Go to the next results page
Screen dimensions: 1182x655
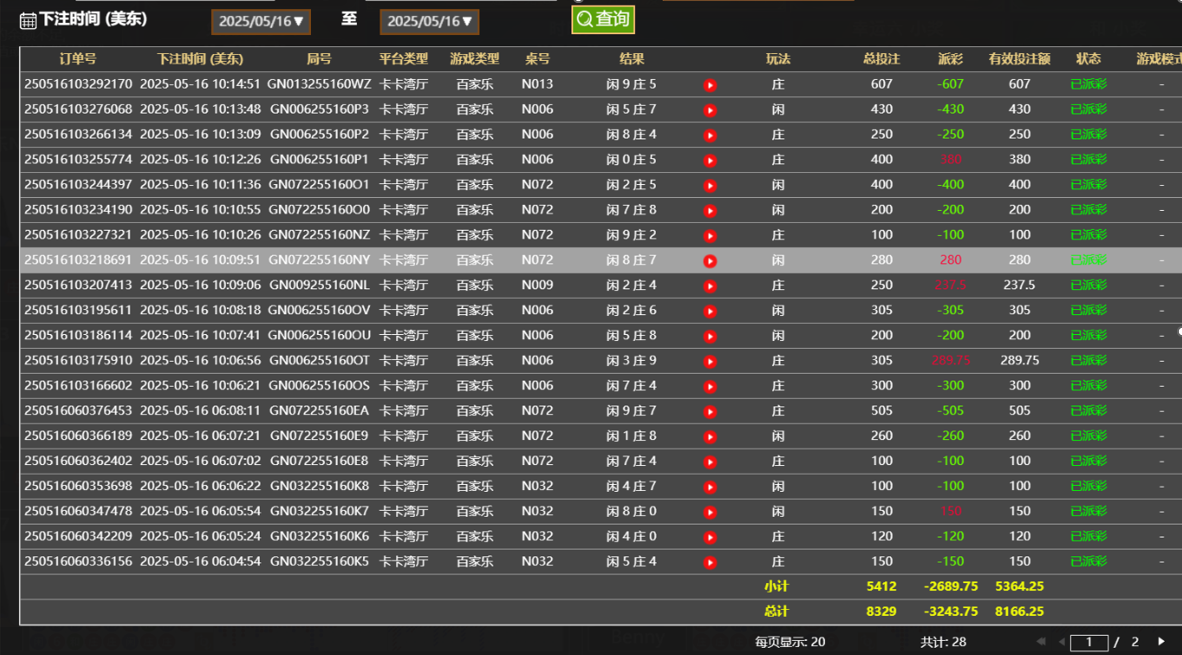pyautogui.click(x=1161, y=642)
